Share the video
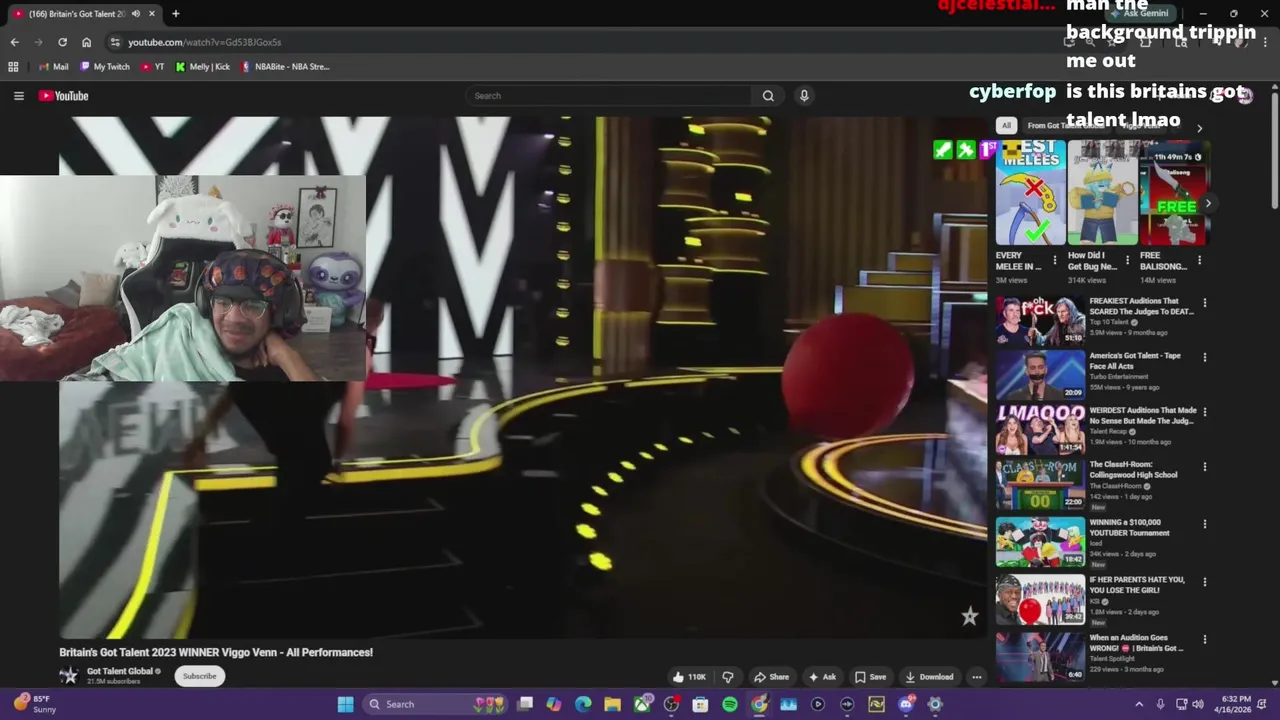 [771, 677]
